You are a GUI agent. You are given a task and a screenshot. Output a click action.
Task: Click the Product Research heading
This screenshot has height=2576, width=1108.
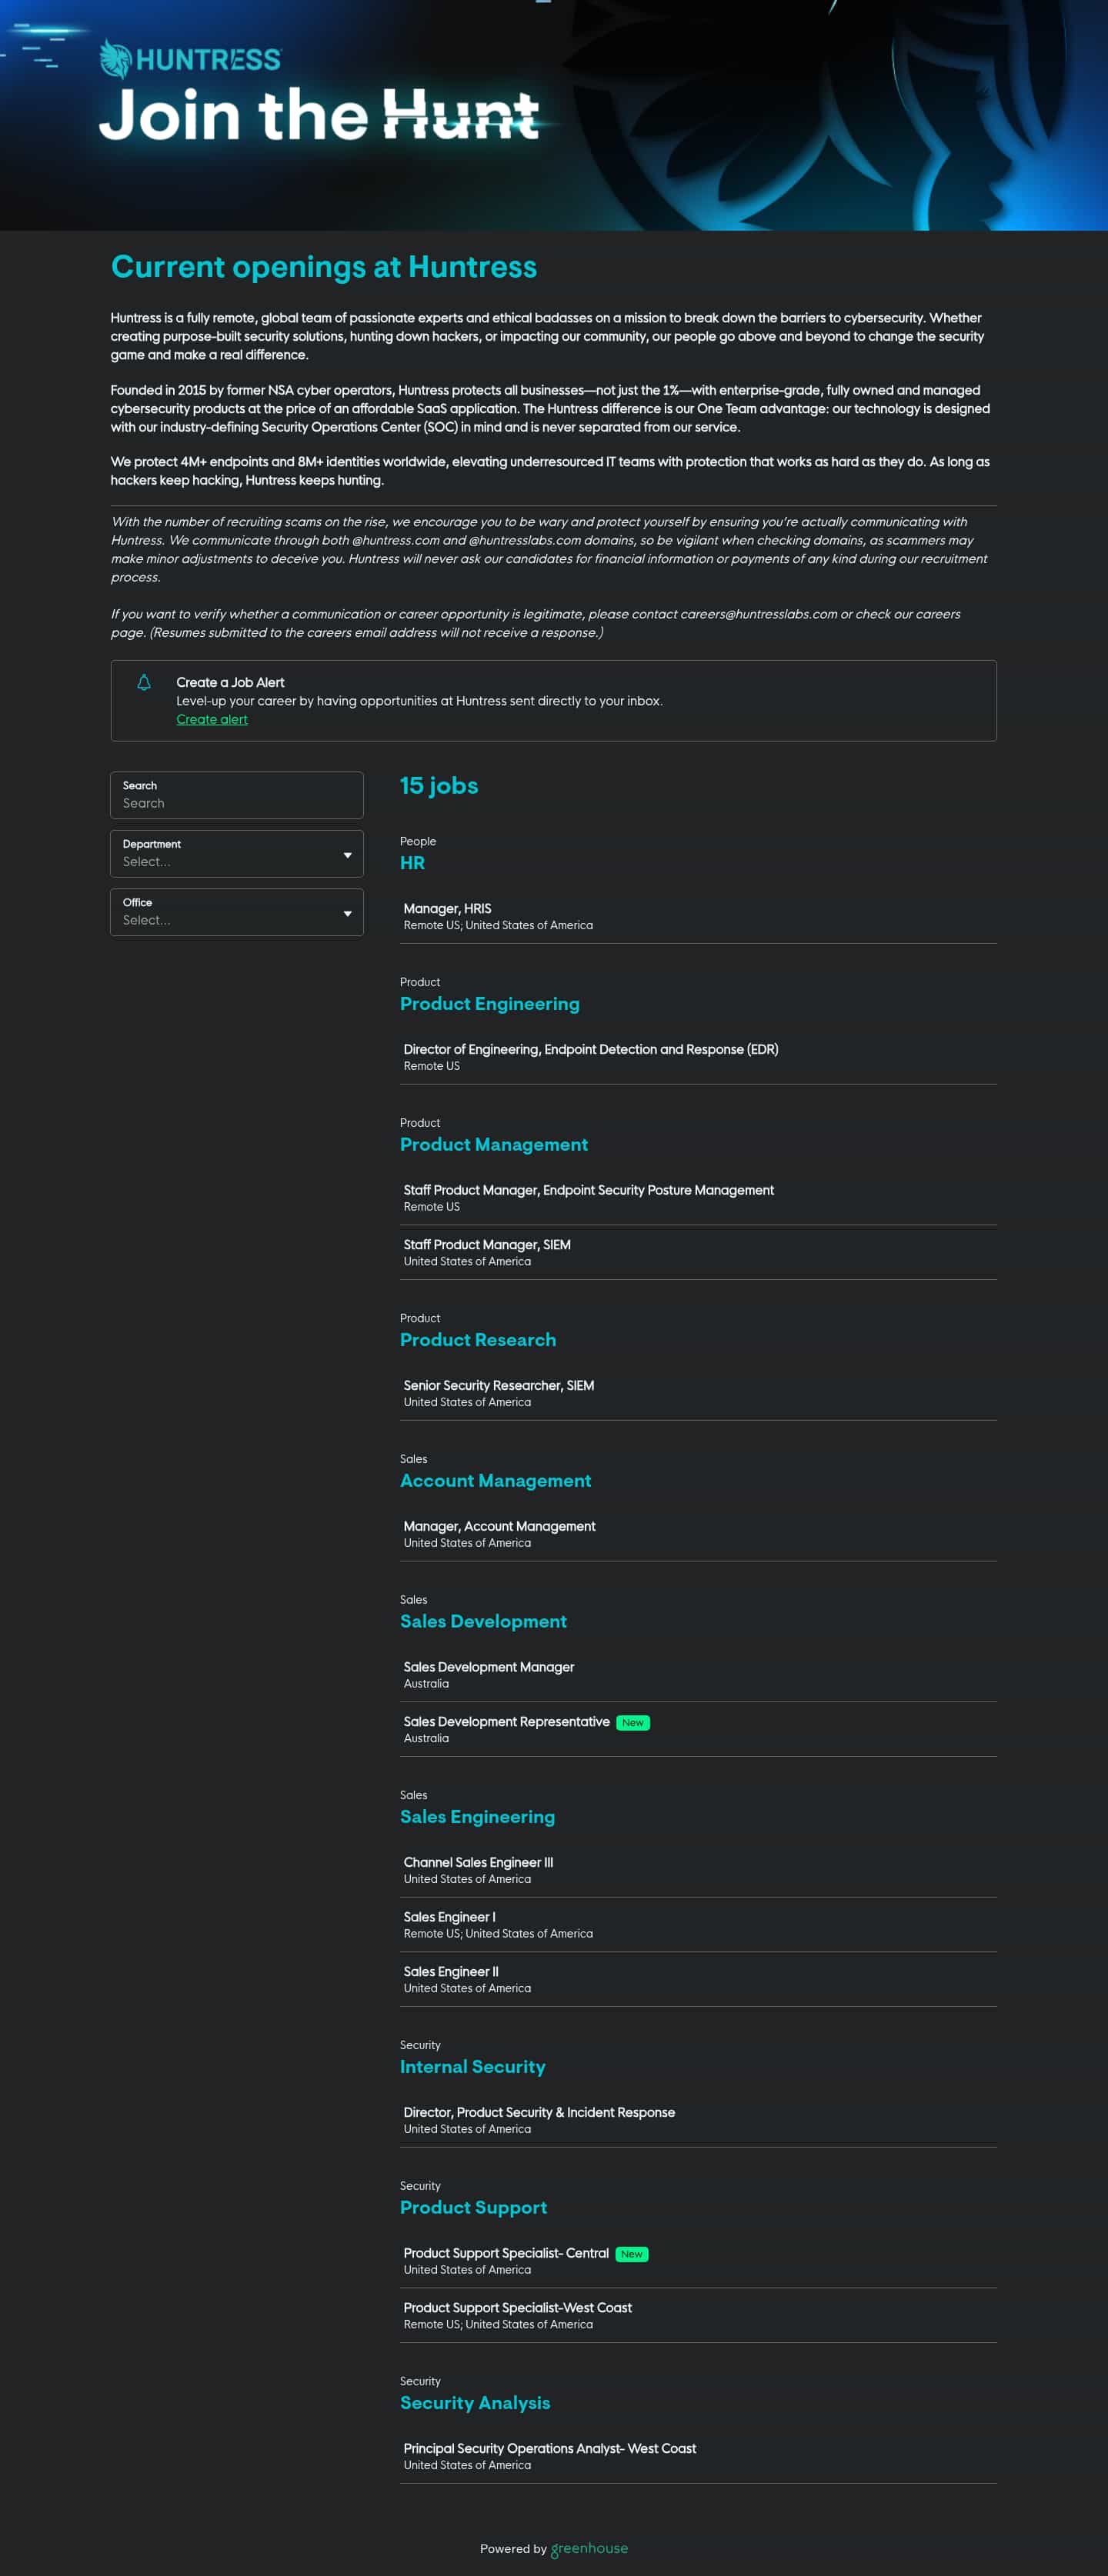click(x=478, y=1340)
